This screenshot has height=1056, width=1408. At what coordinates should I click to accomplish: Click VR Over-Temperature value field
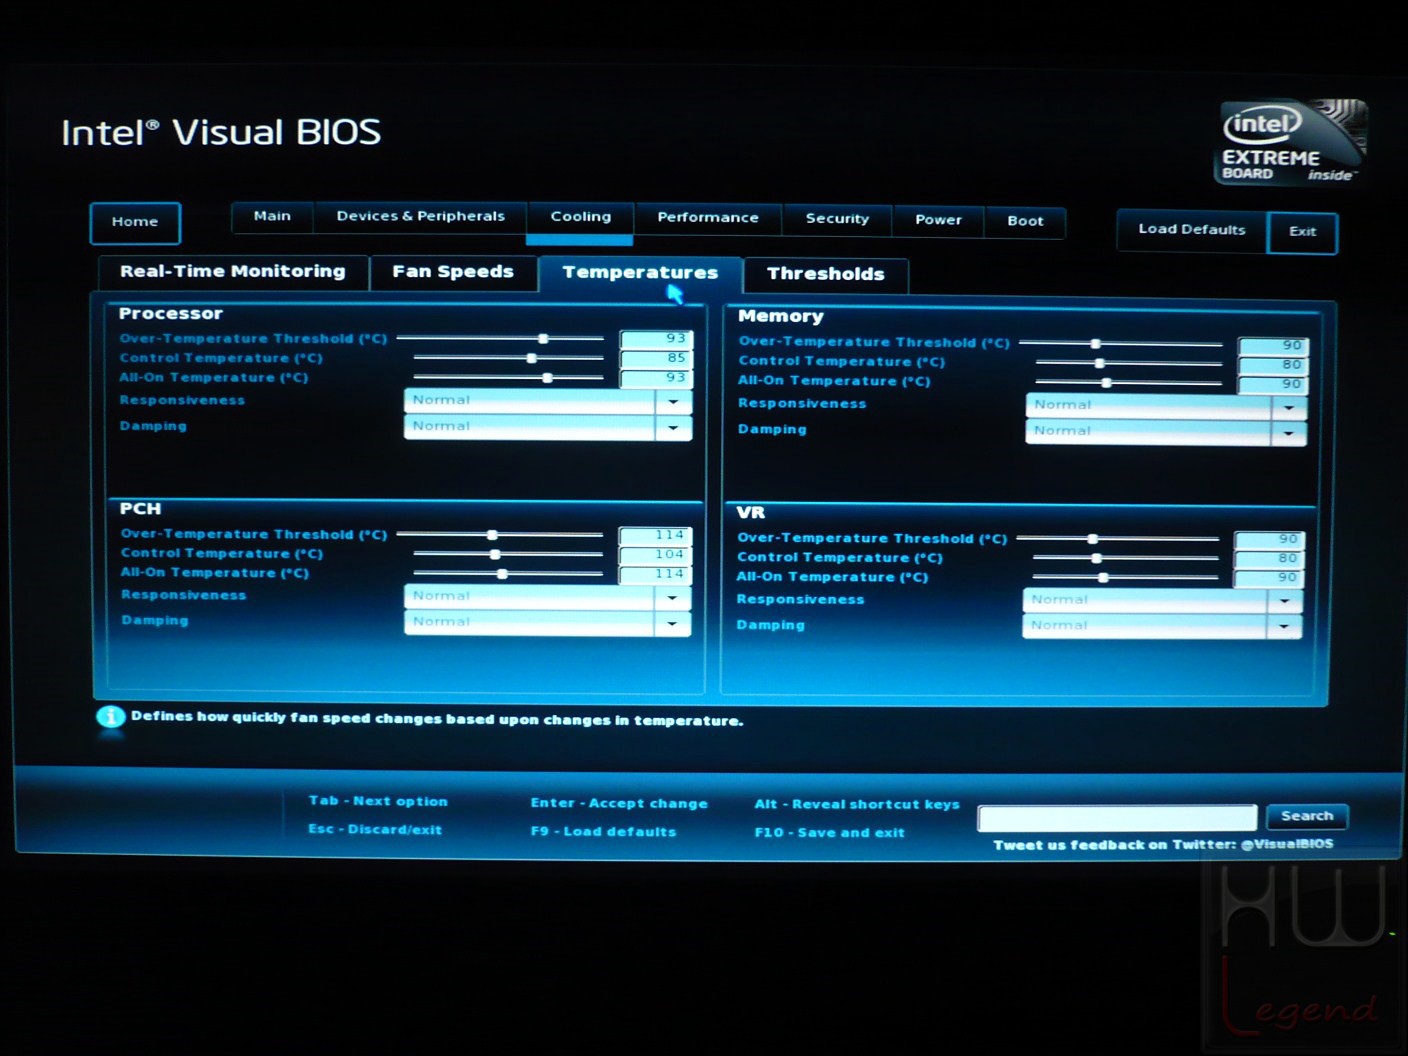[x=1269, y=539]
